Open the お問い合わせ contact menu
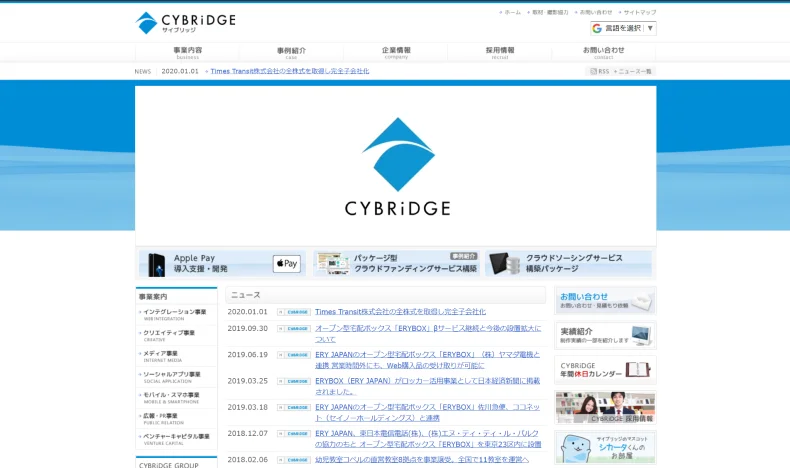Image resolution: width=790 pixels, height=468 pixels. [x=604, y=52]
